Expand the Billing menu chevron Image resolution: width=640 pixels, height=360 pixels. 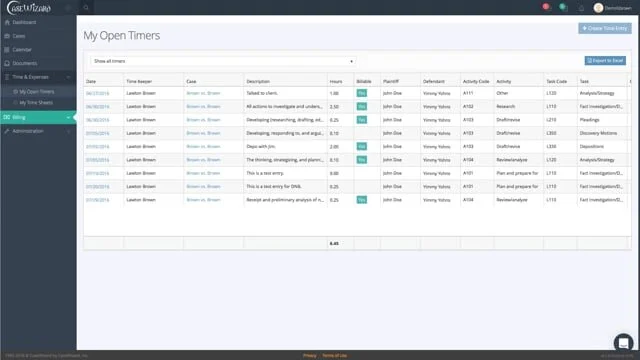pyautogui.click(x=68, y=118)
